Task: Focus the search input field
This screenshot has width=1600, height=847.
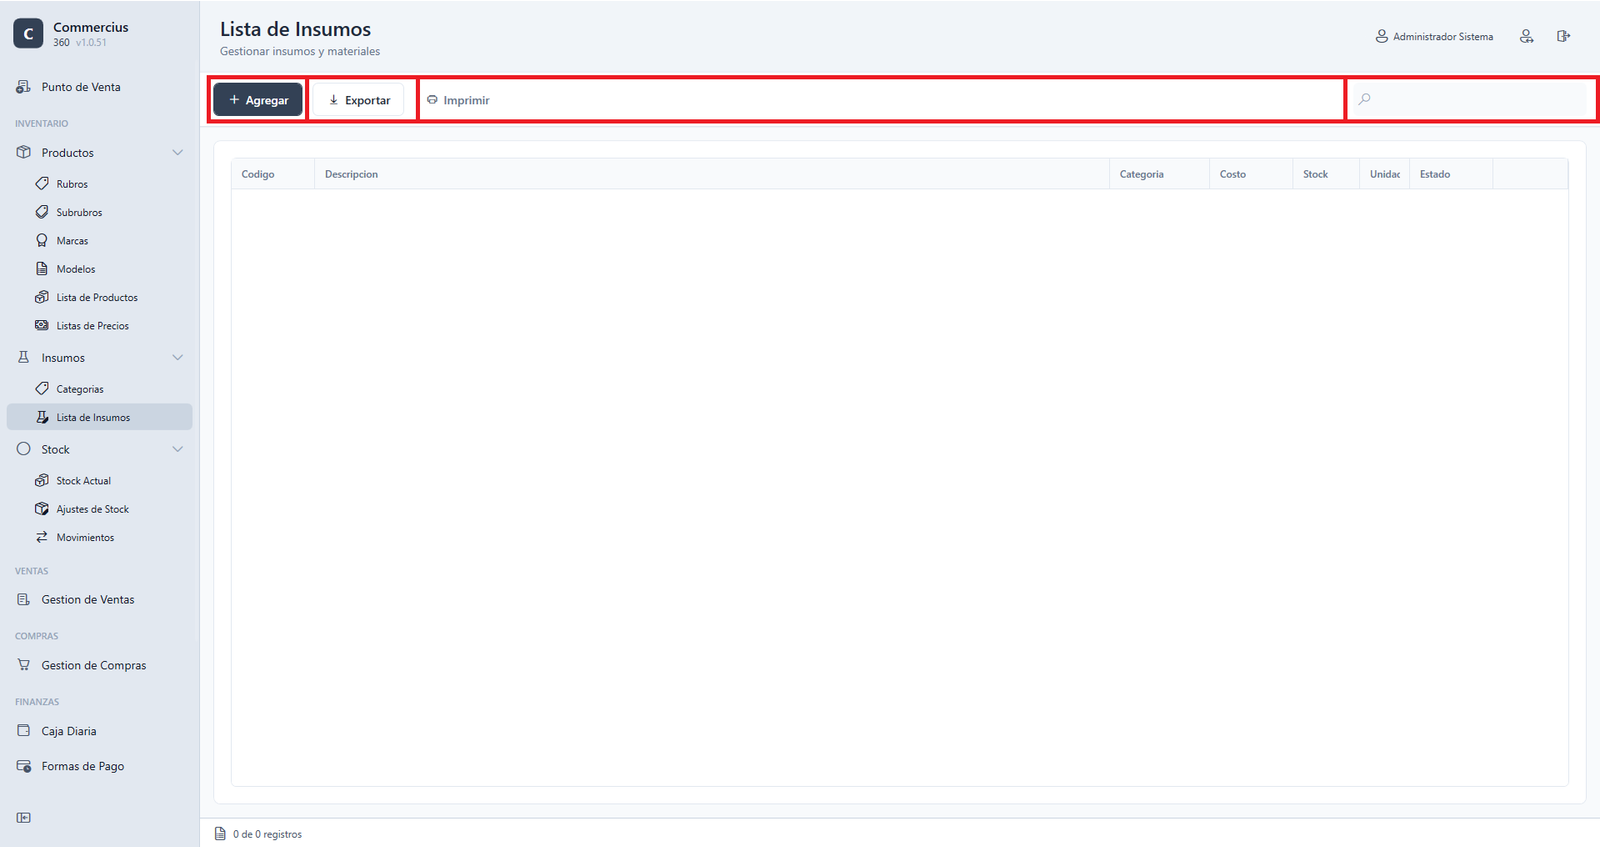Action: click(1470, 99)
